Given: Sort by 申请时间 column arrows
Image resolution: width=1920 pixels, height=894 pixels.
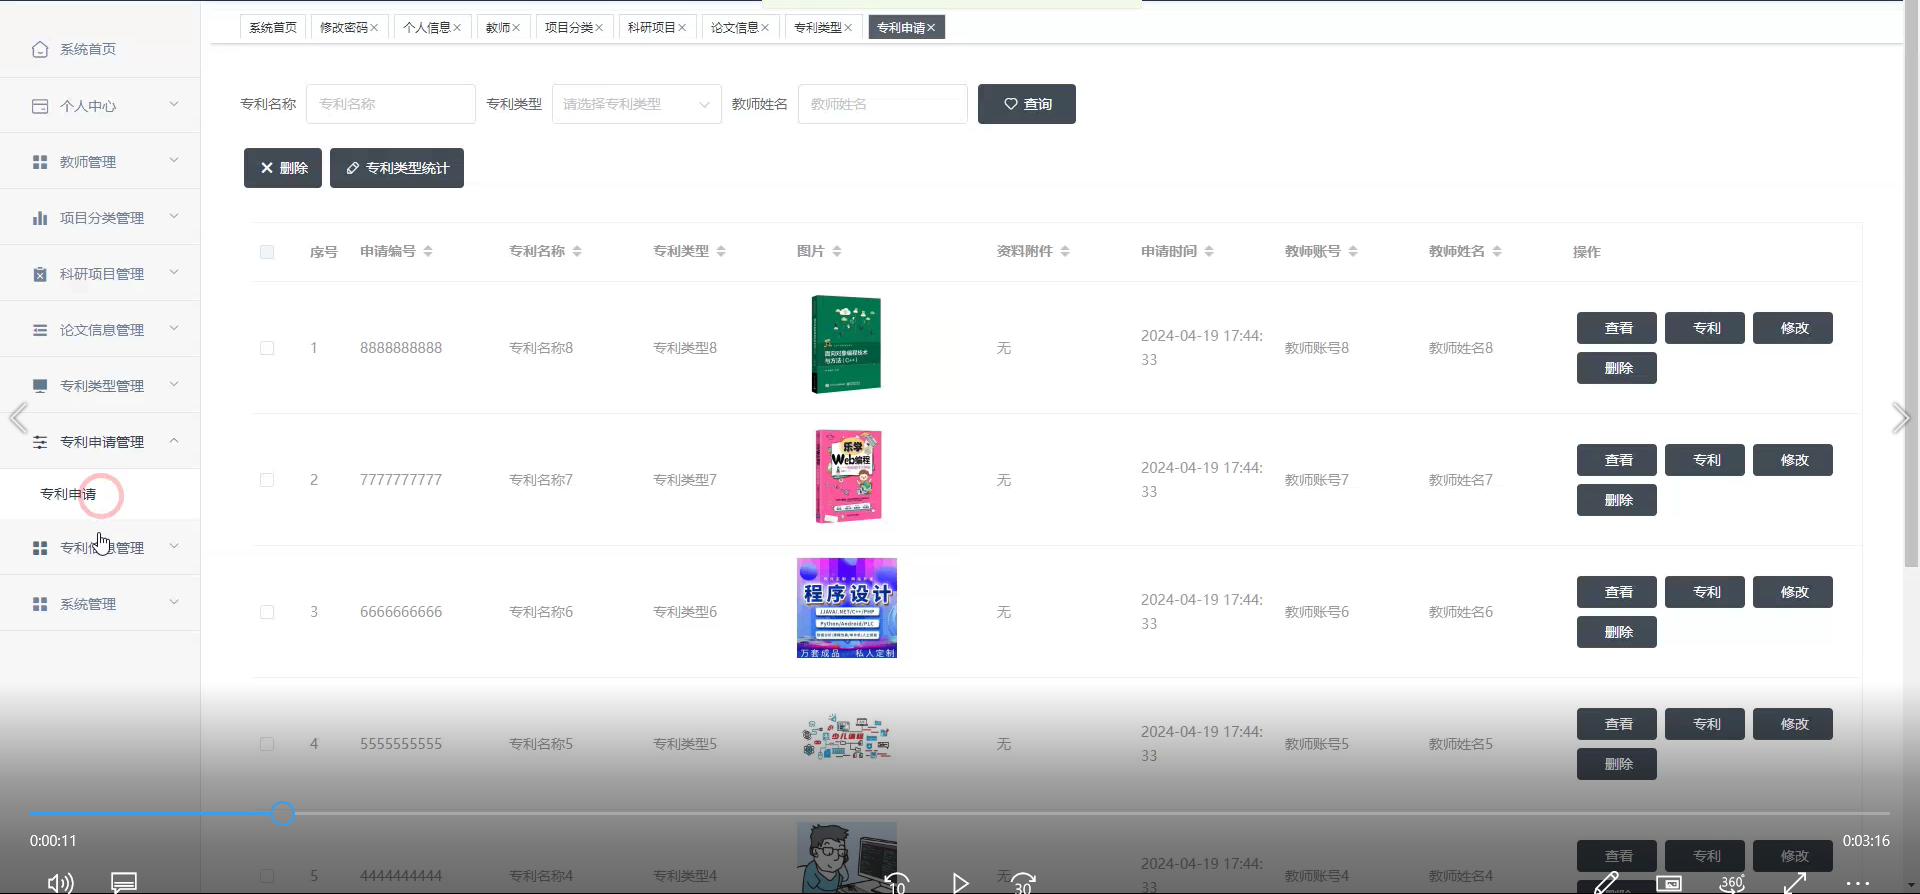Looking at the screenshot, I should (x=1209, y=251).
